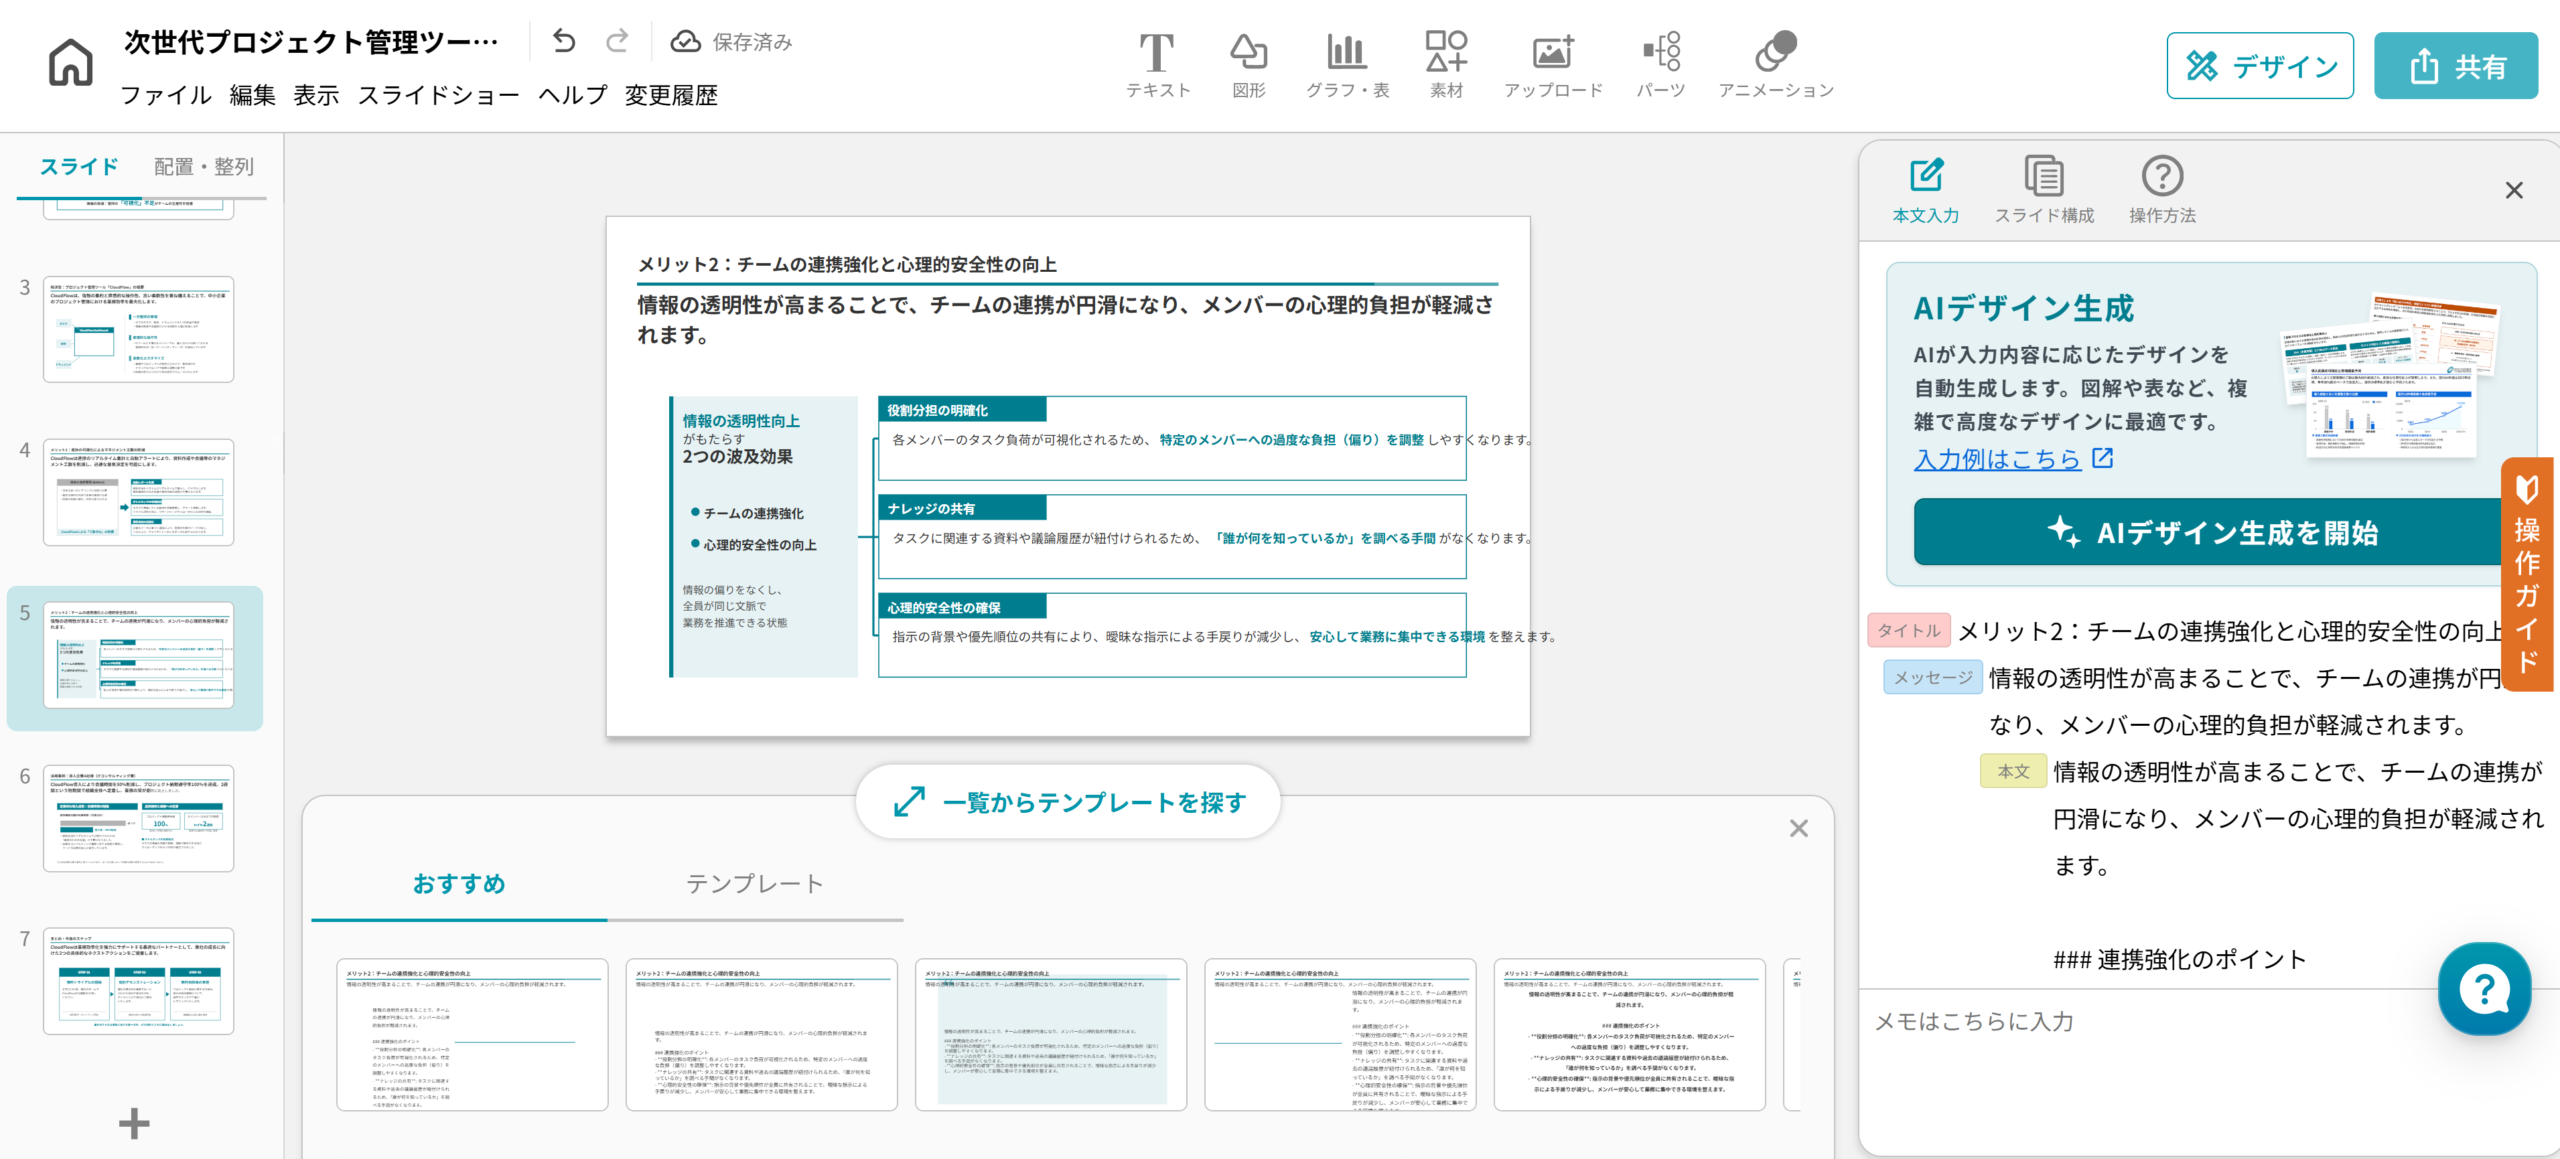The width and height of the screenshot is (2560, 1159).
Task: Open the orange 操作ガイド side tab
Action: [2527, 574]
